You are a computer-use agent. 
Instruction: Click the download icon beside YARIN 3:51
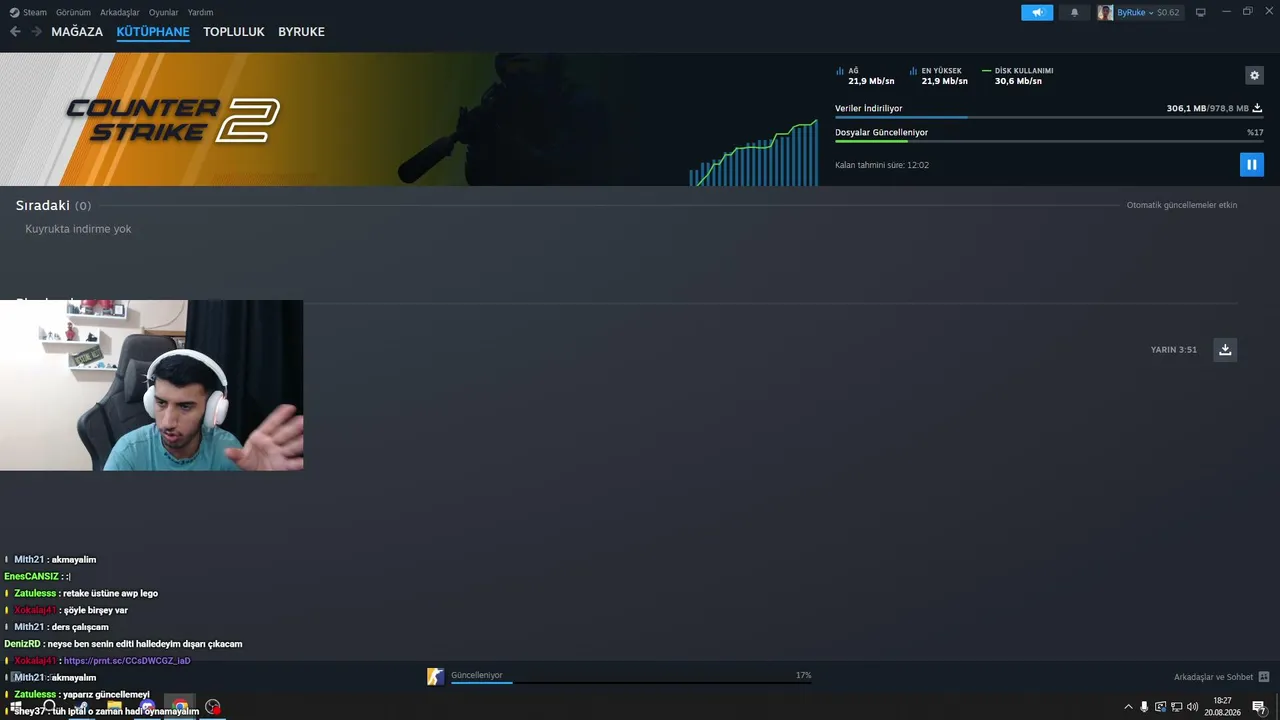[x=1225, y=350]
